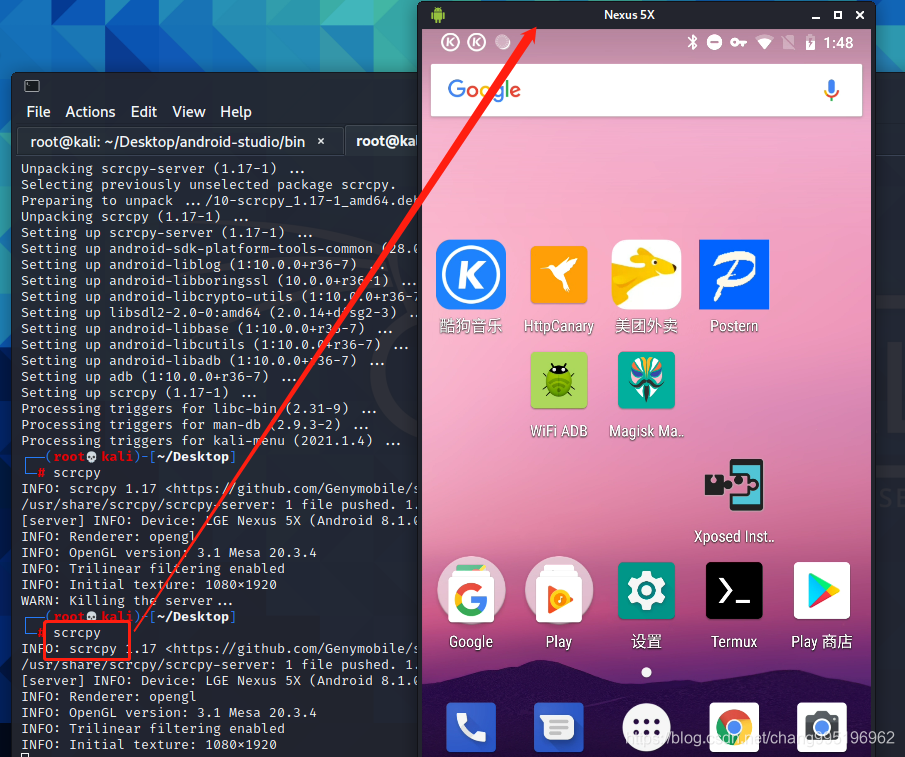Viewport: 905px width, 757px height.
Task: Open the Xposed Installer app
Action: pos(734,485)
